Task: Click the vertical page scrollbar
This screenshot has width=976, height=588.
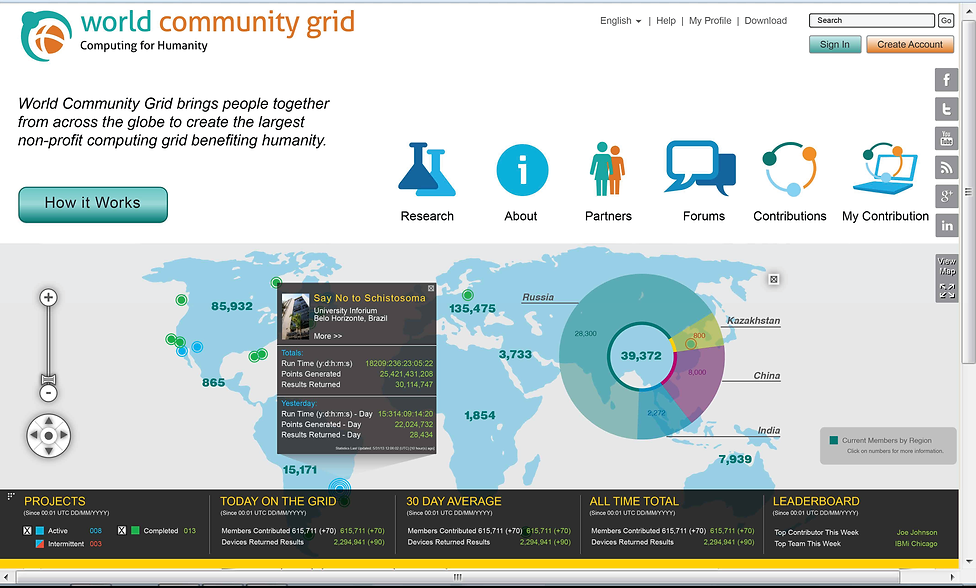Action: pos(969,193)
